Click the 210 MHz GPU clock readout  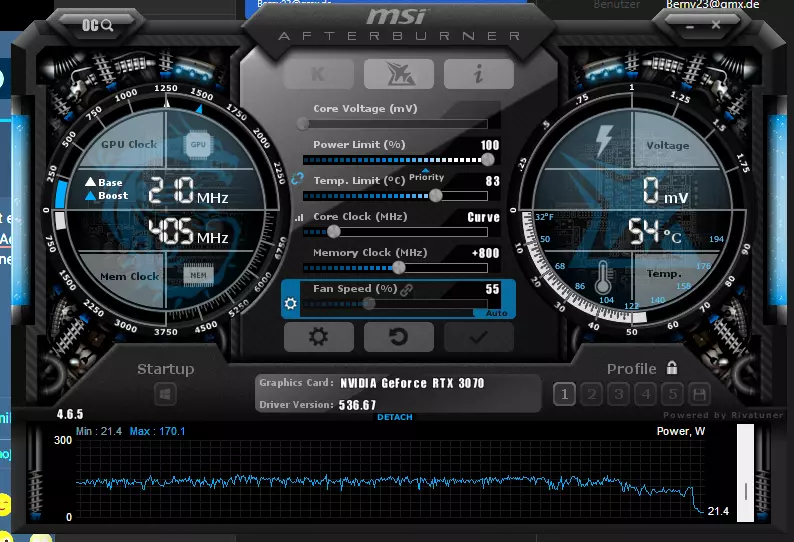(188, 190)
